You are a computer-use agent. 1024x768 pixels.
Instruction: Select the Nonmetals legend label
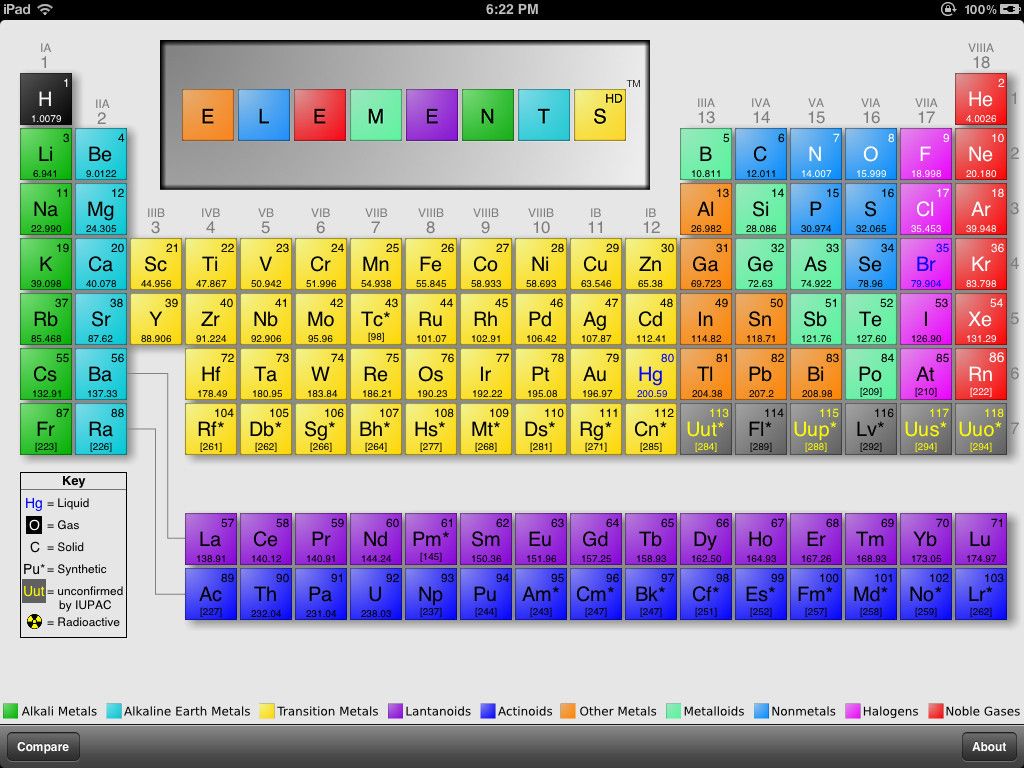pos(803,711)
